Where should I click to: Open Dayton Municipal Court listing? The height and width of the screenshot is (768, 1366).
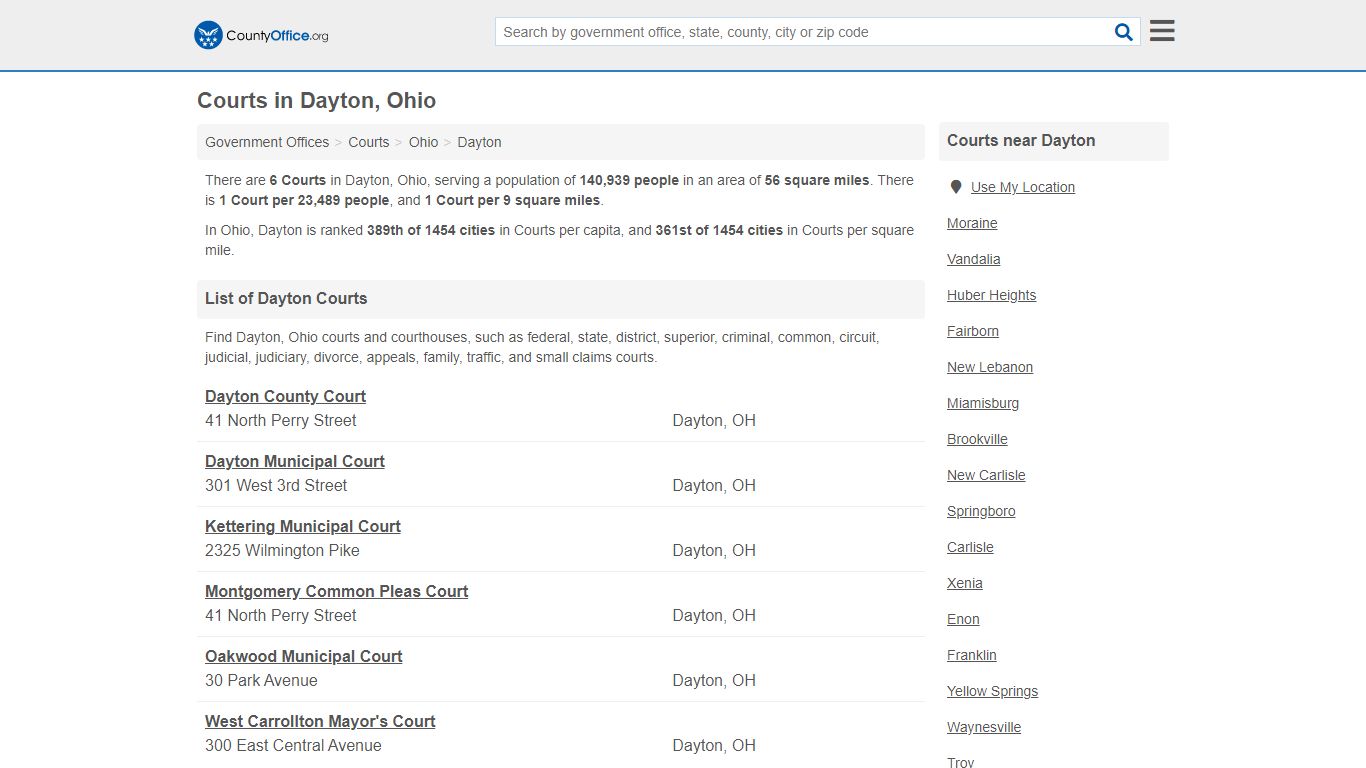tap(295, 461)
